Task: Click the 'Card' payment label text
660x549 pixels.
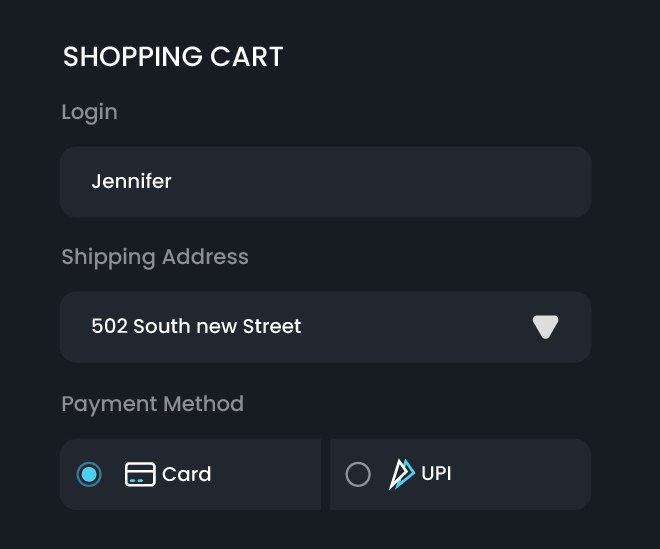Action: click(186, 474)
